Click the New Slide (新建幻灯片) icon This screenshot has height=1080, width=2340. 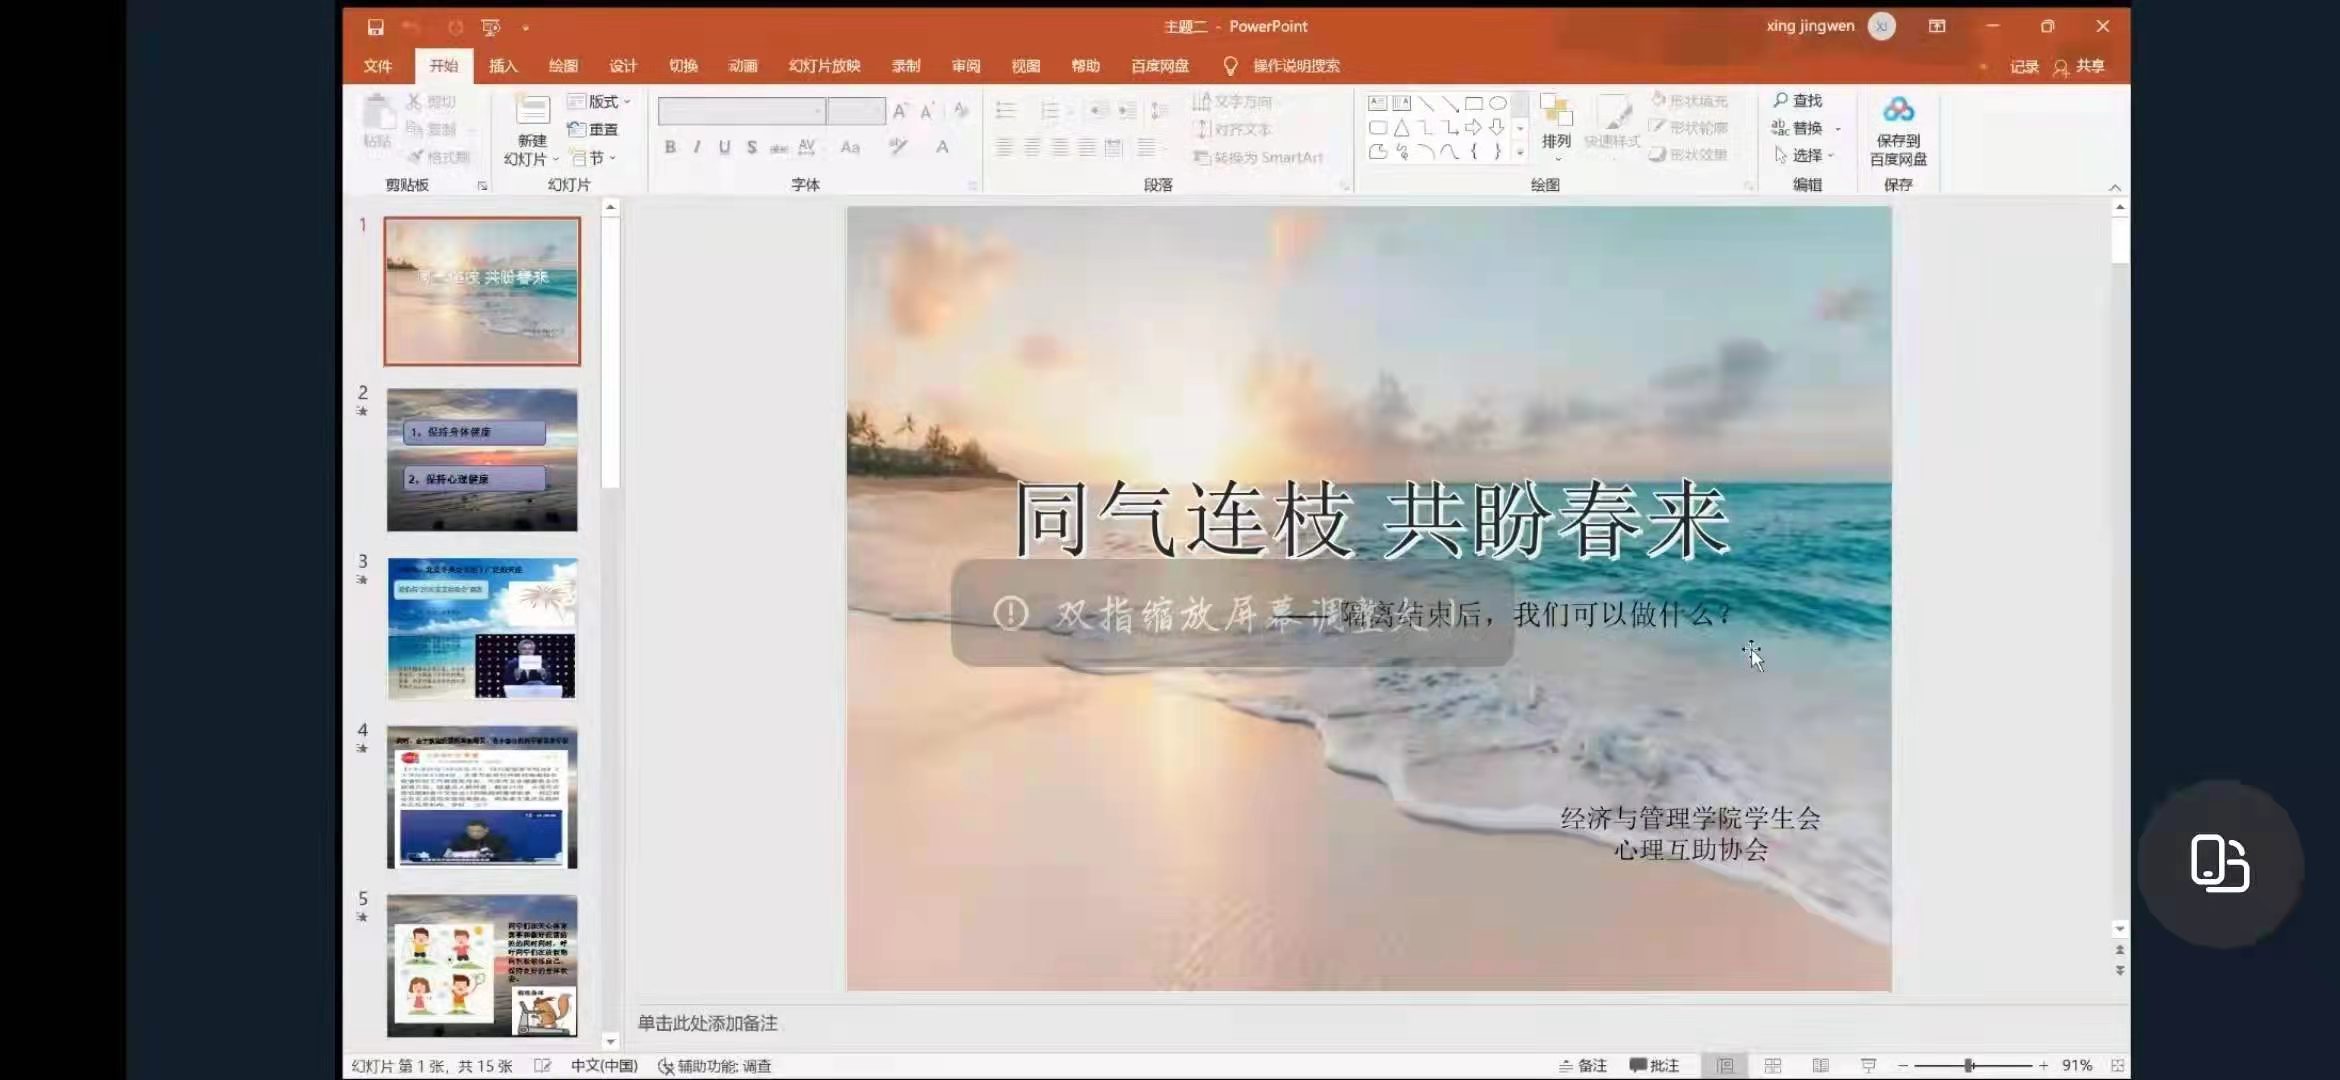pyautogui.click(x=532, y=111)
